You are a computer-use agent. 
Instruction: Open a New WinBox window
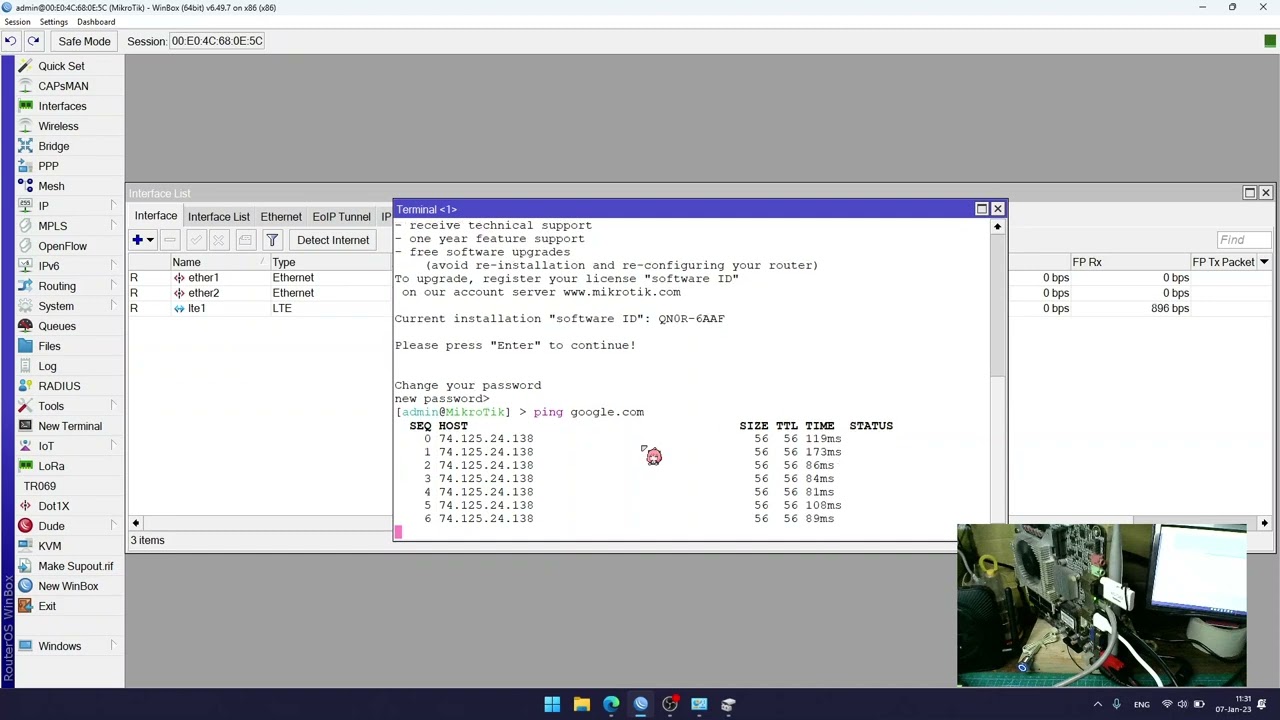(68, 586)
